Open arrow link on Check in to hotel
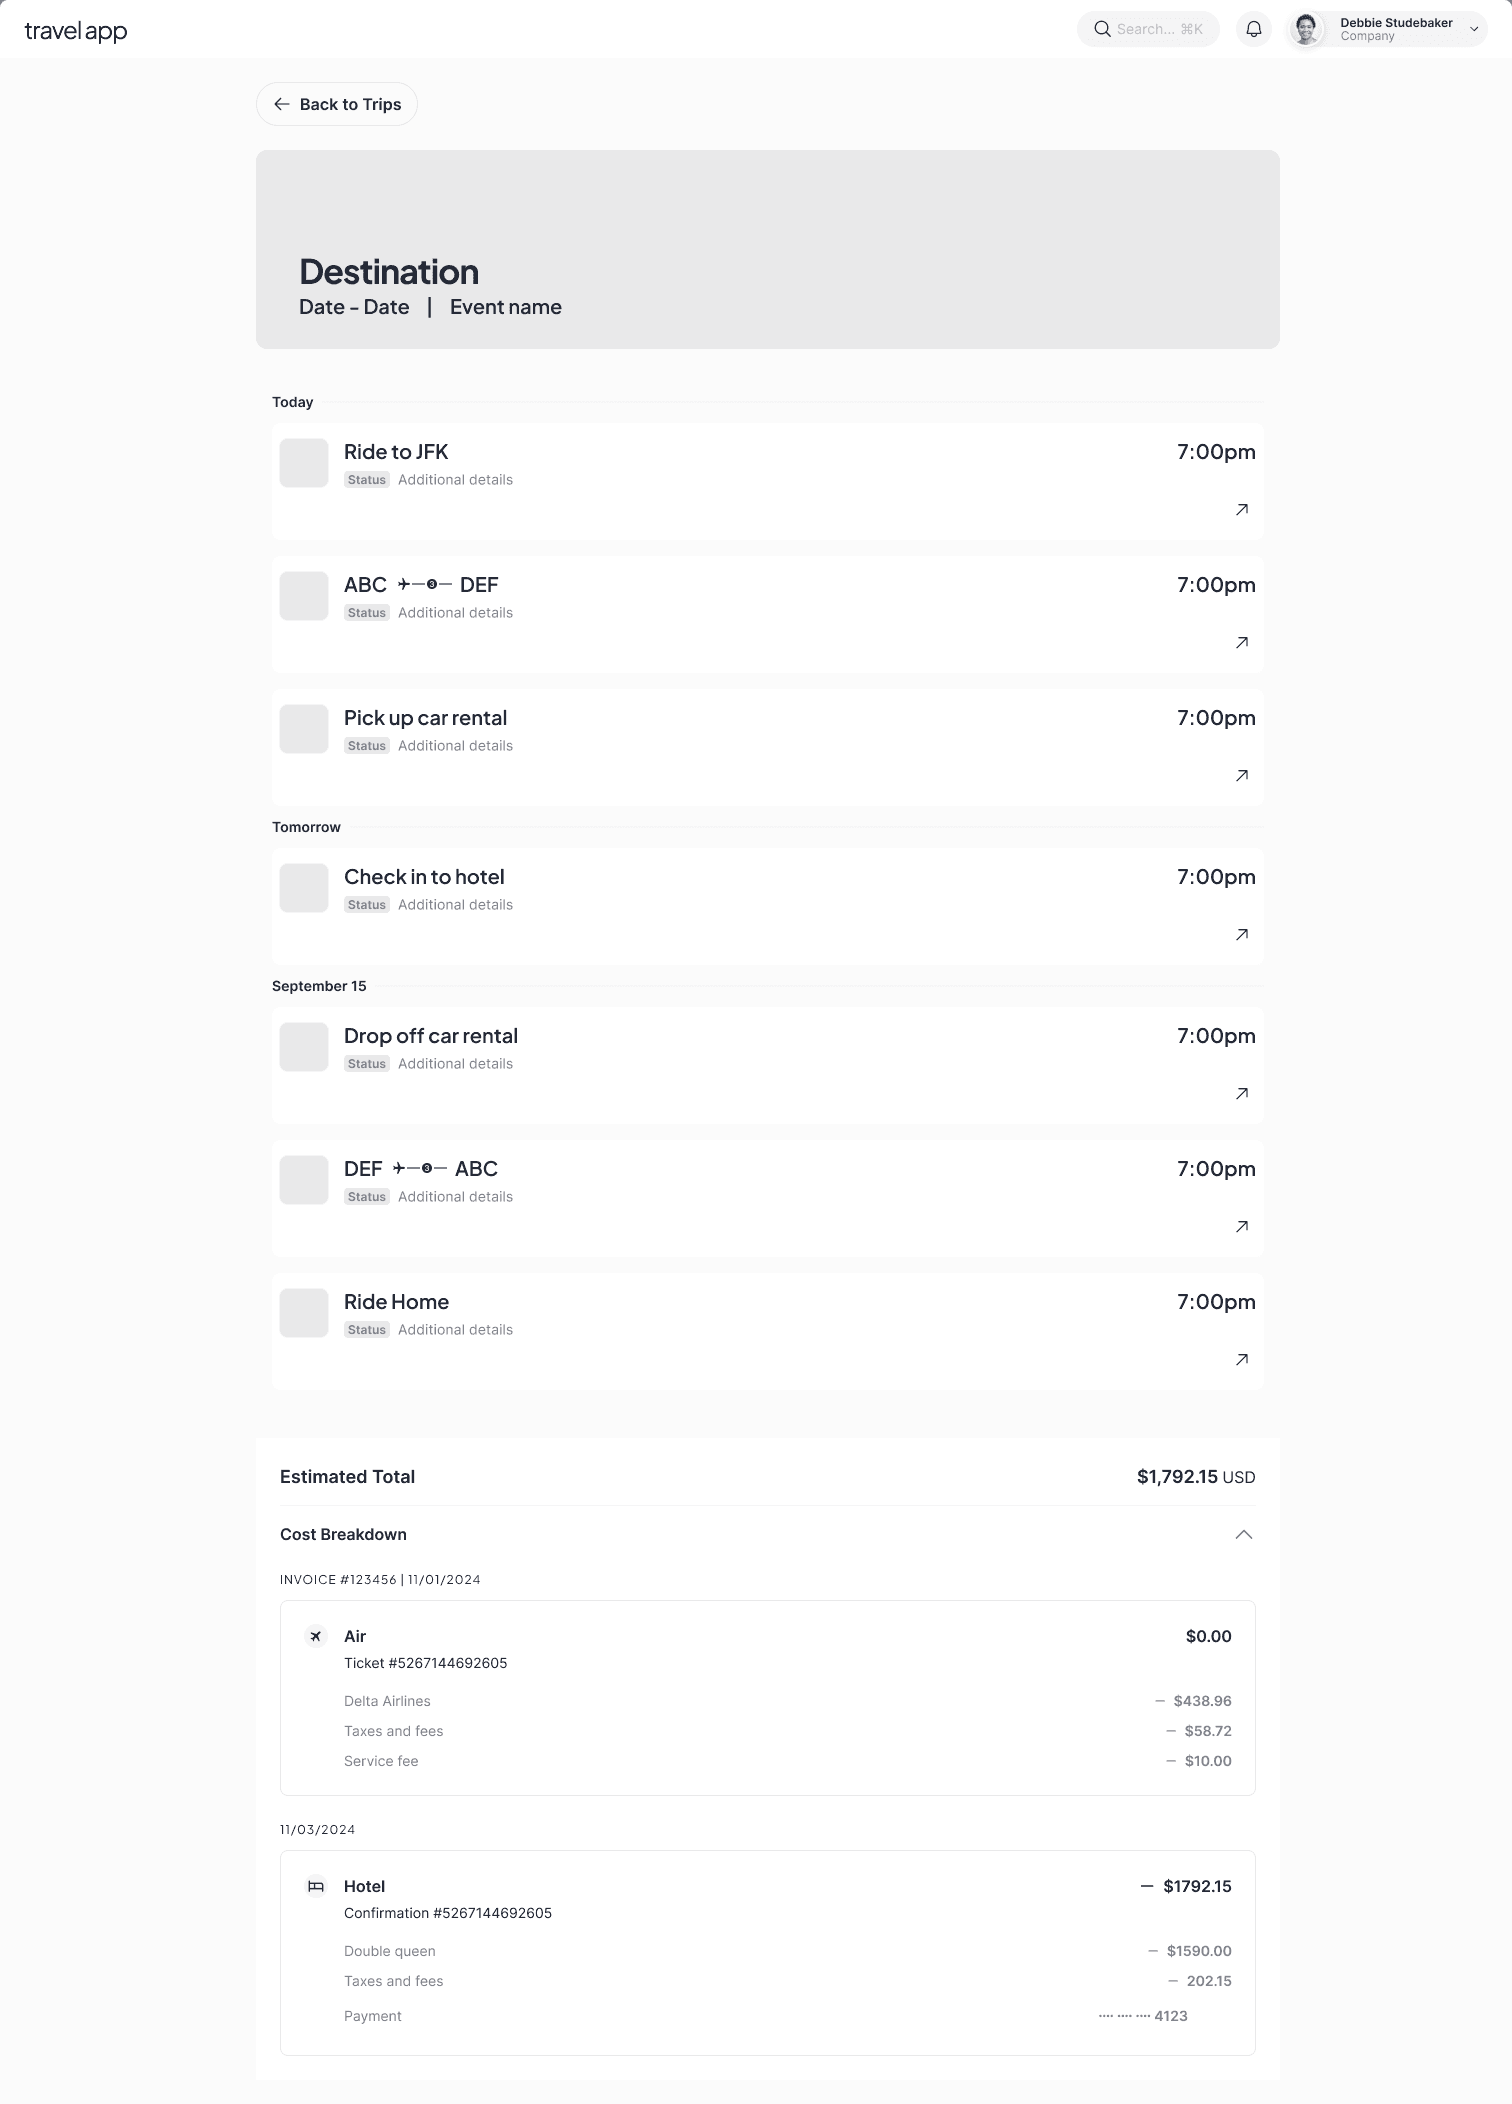Viewport: 1512px width, 2104px height. pos(1242,935)
